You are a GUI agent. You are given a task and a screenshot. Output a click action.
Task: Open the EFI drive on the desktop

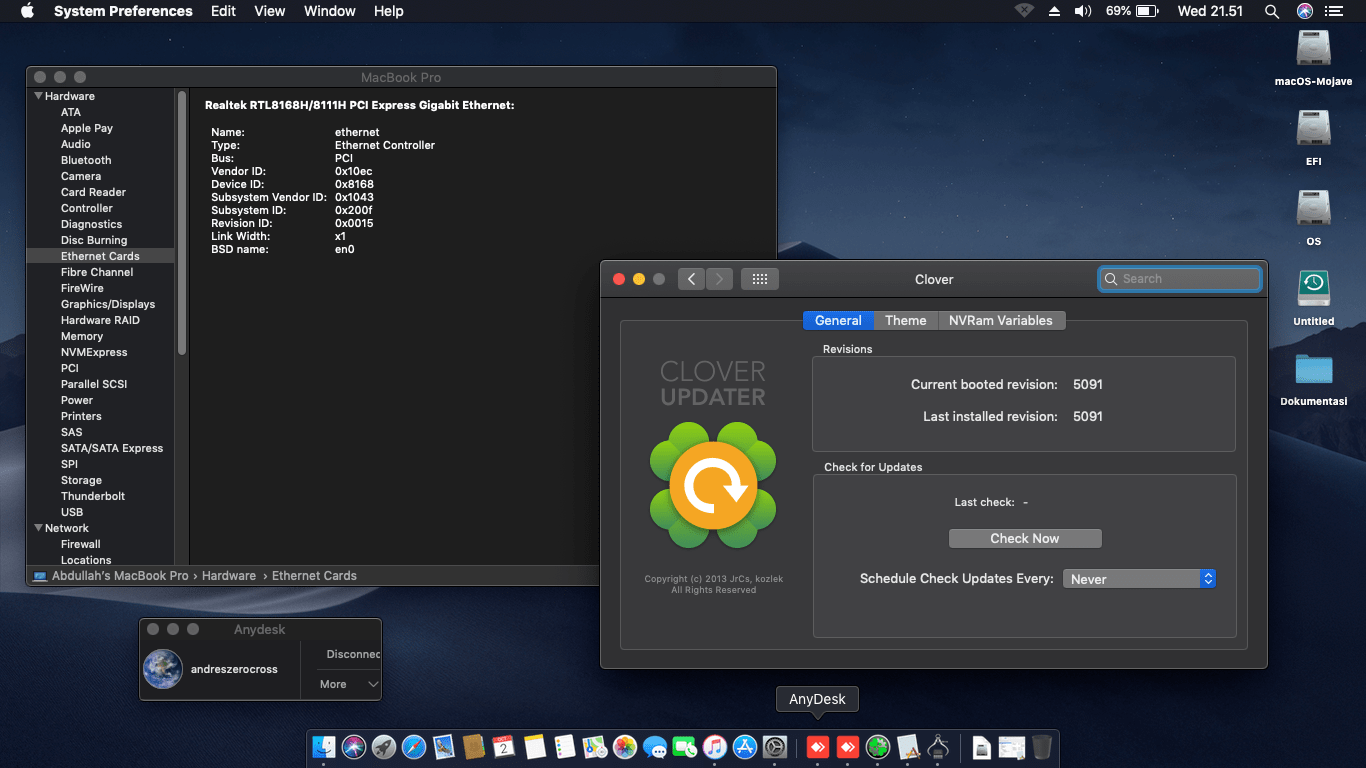pyautogui.click(x=1313, y=130)
